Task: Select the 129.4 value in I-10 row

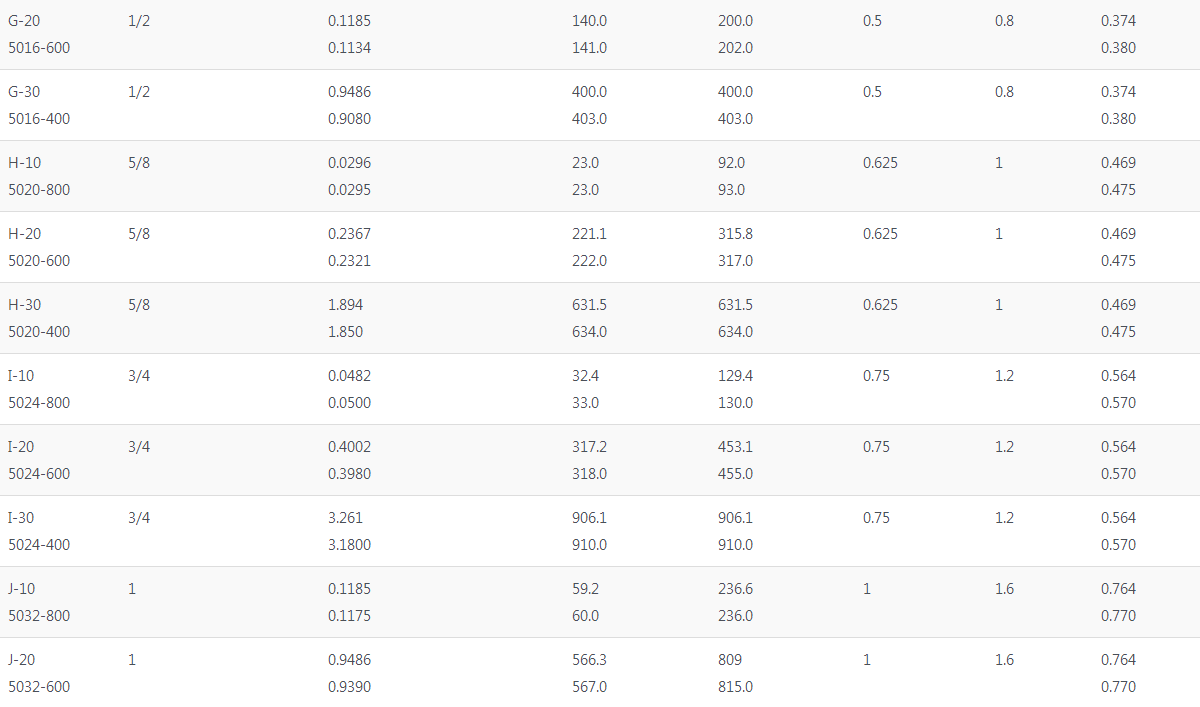Action: click(x=735, y=376)
